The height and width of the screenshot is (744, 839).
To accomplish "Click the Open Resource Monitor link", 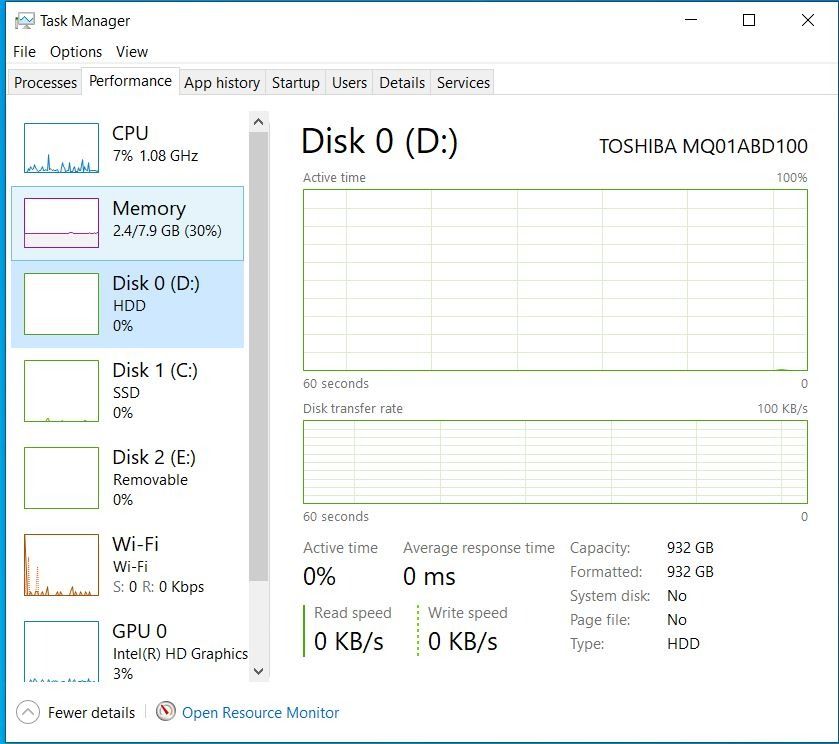I will 260,713.
